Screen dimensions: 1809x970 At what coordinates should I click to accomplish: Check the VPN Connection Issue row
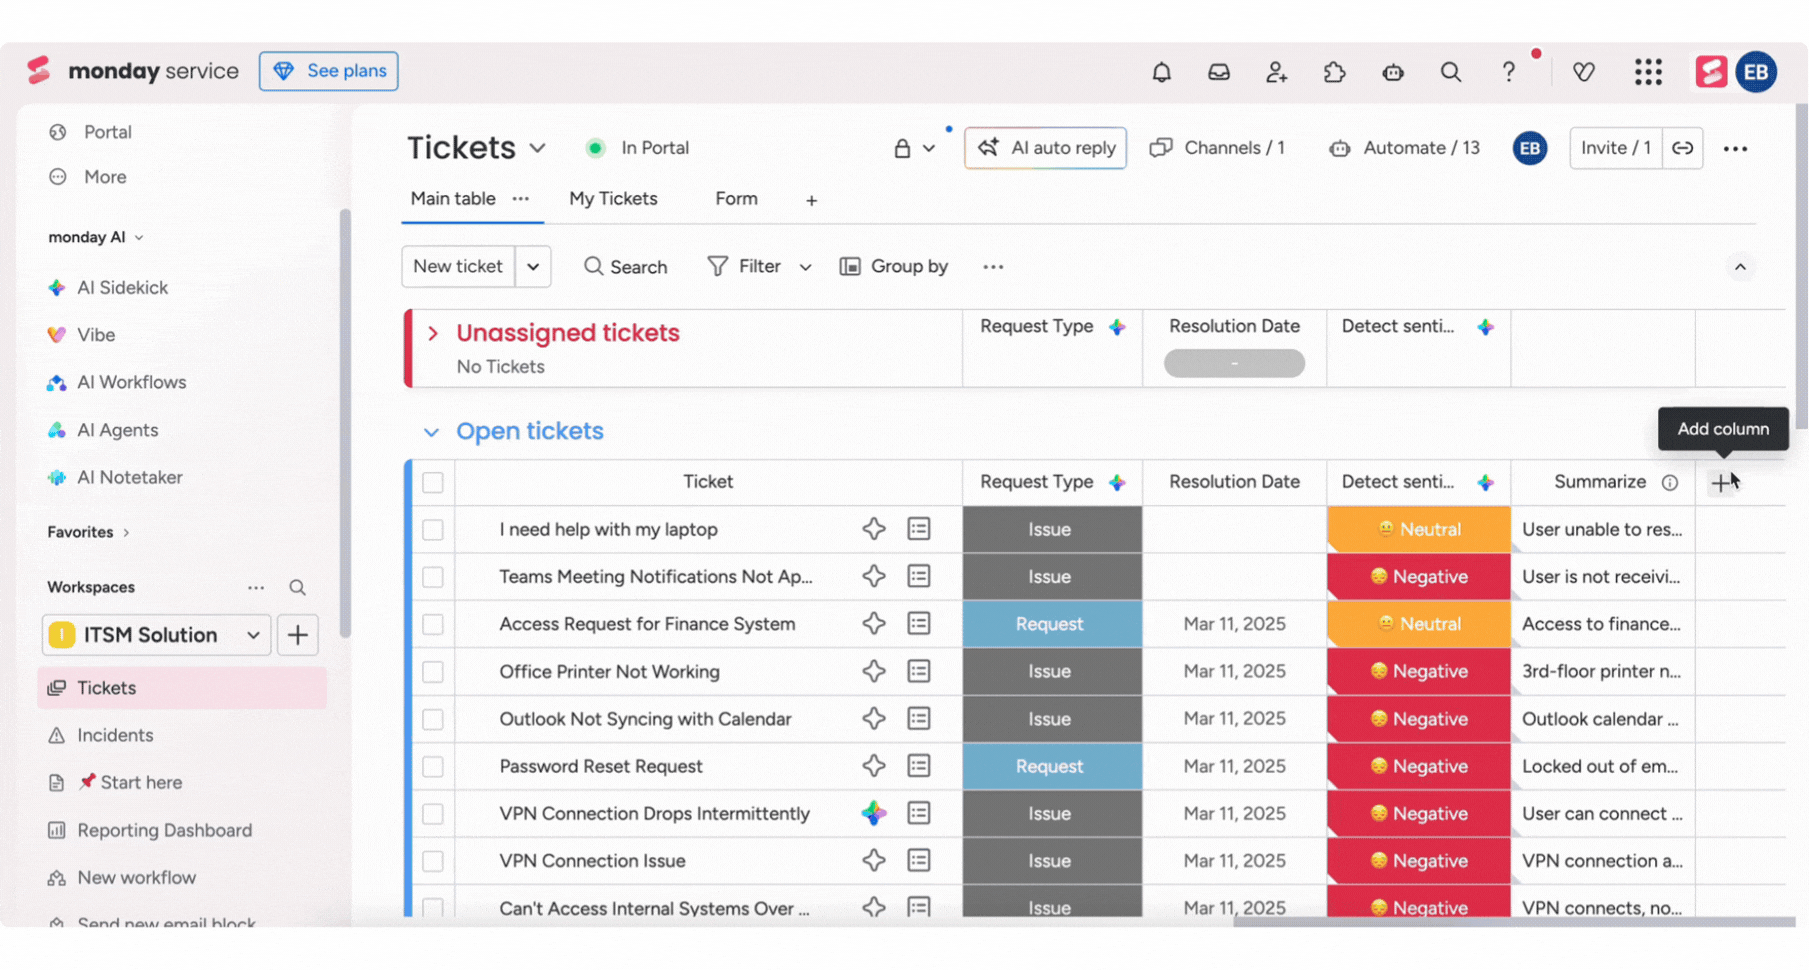[433, 861]
